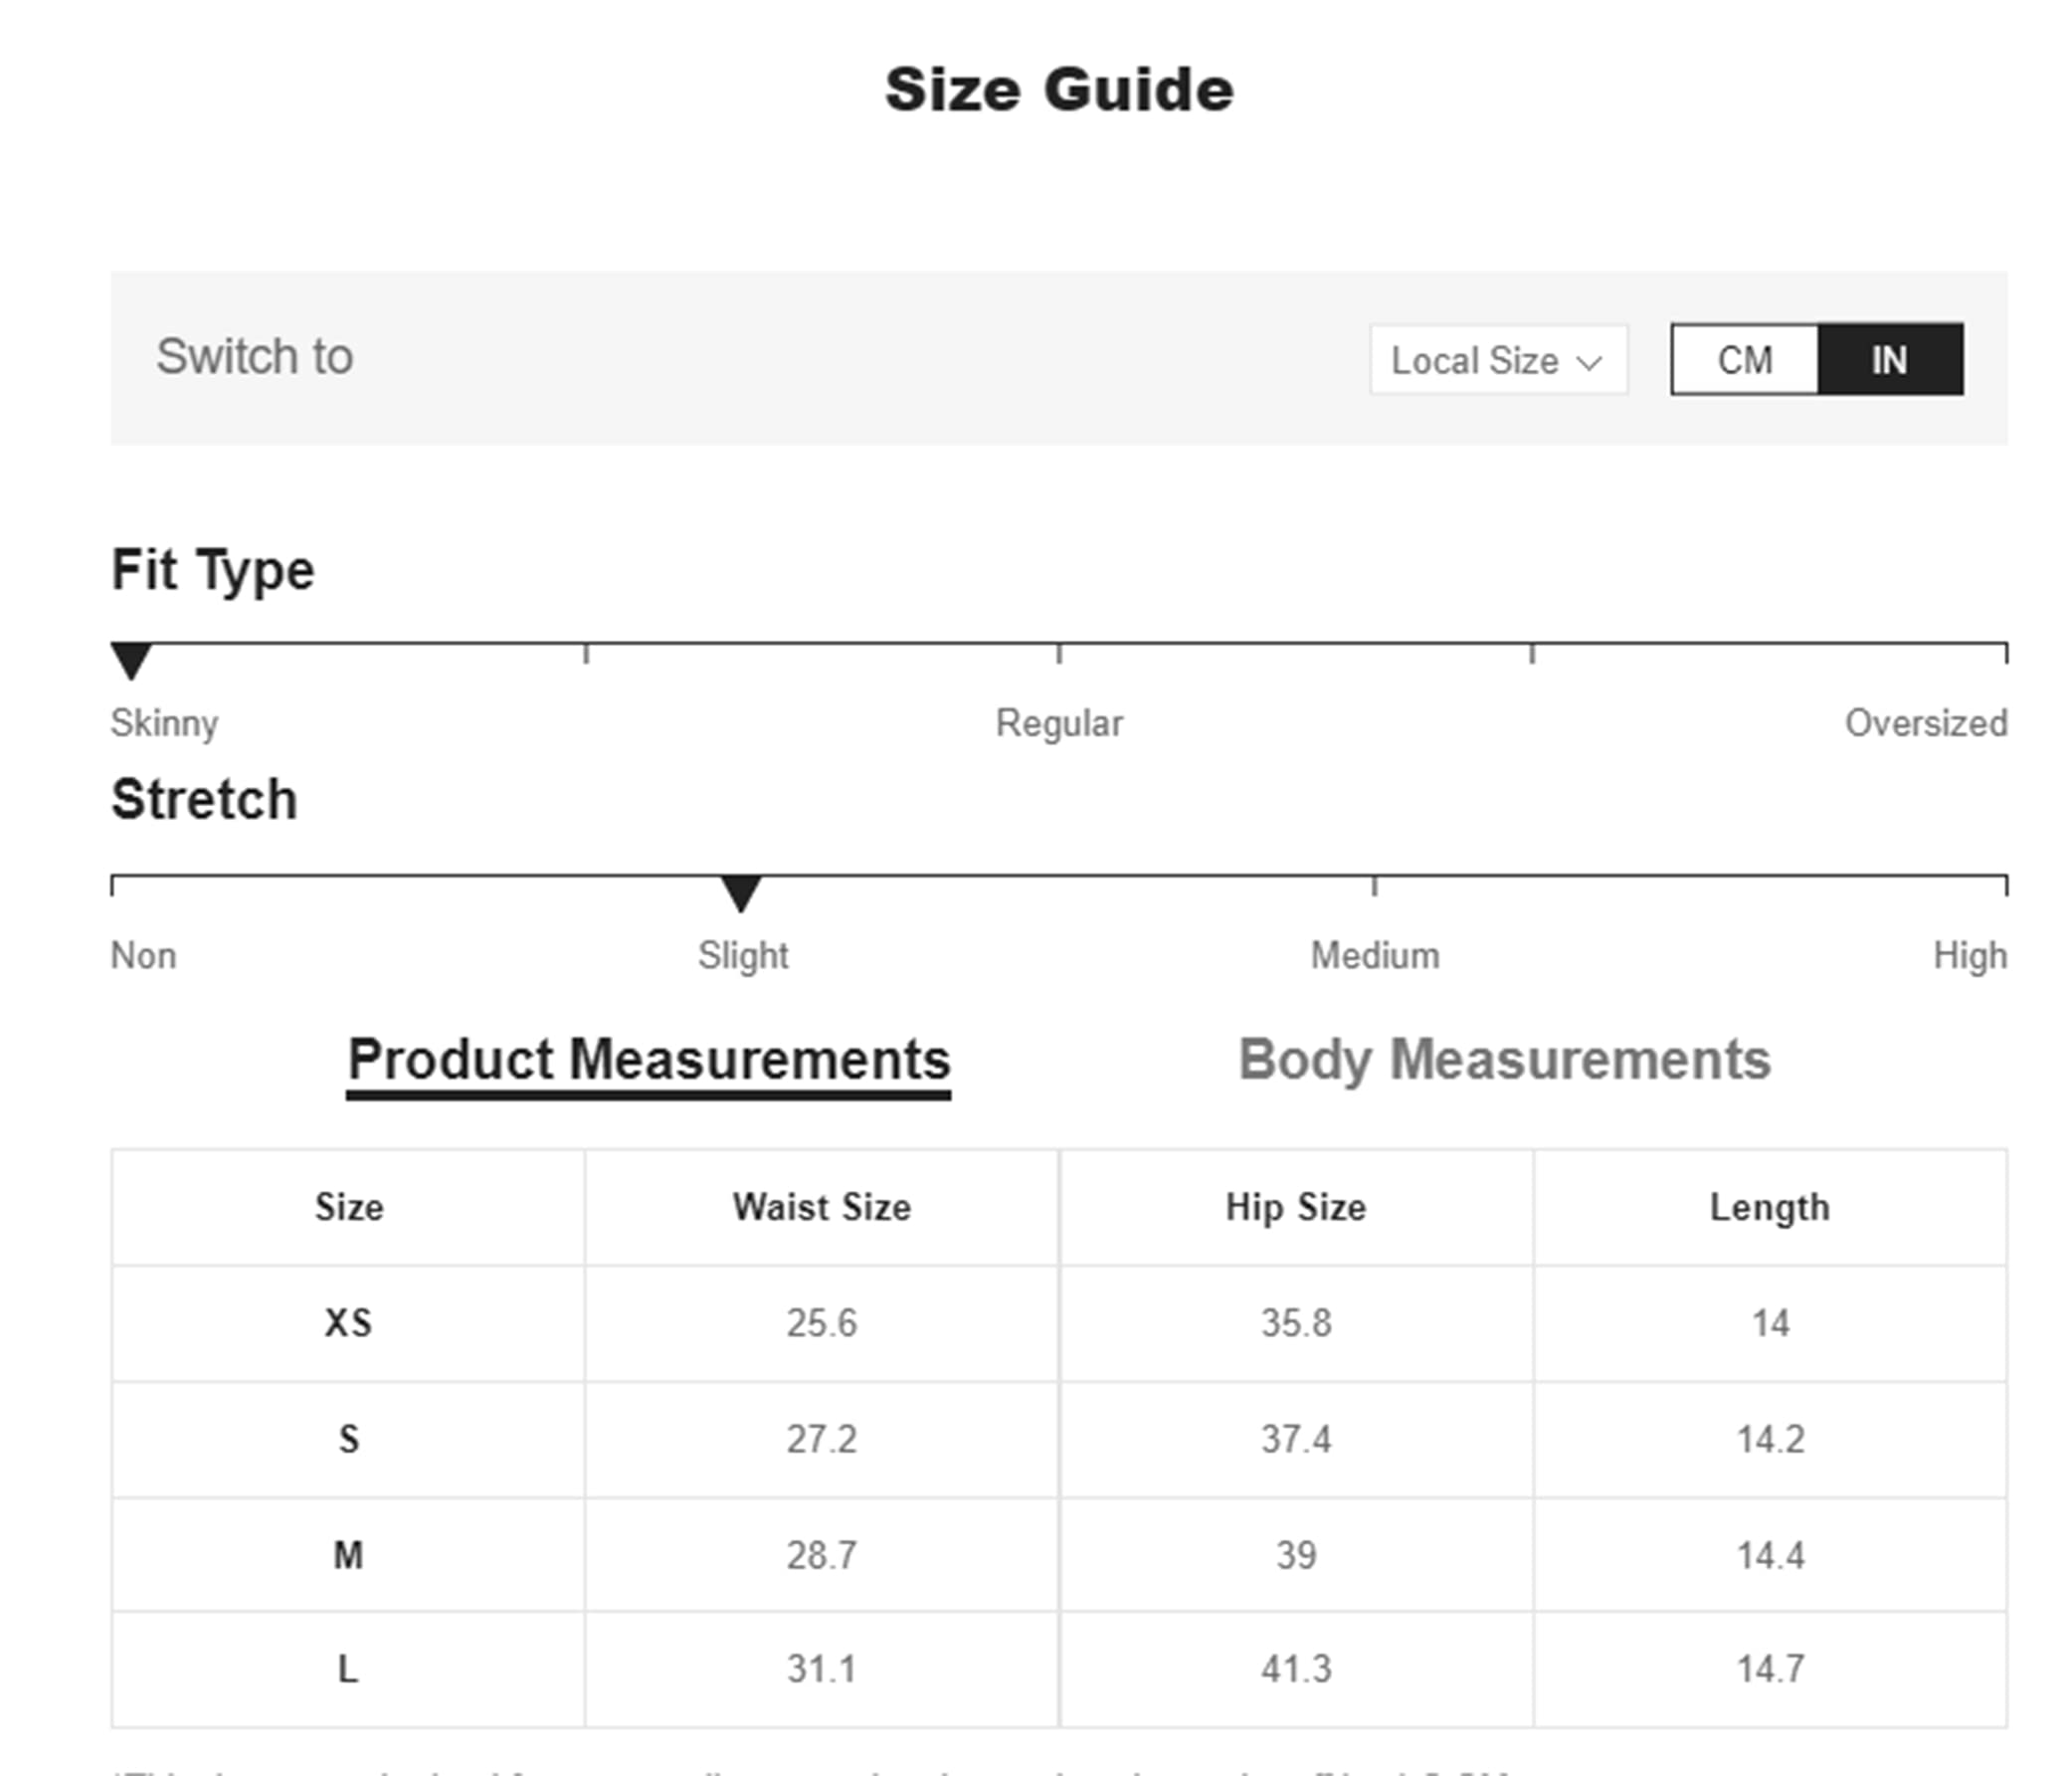
Task: Open the Body Measurements tab
Action: [1504, 1060]
